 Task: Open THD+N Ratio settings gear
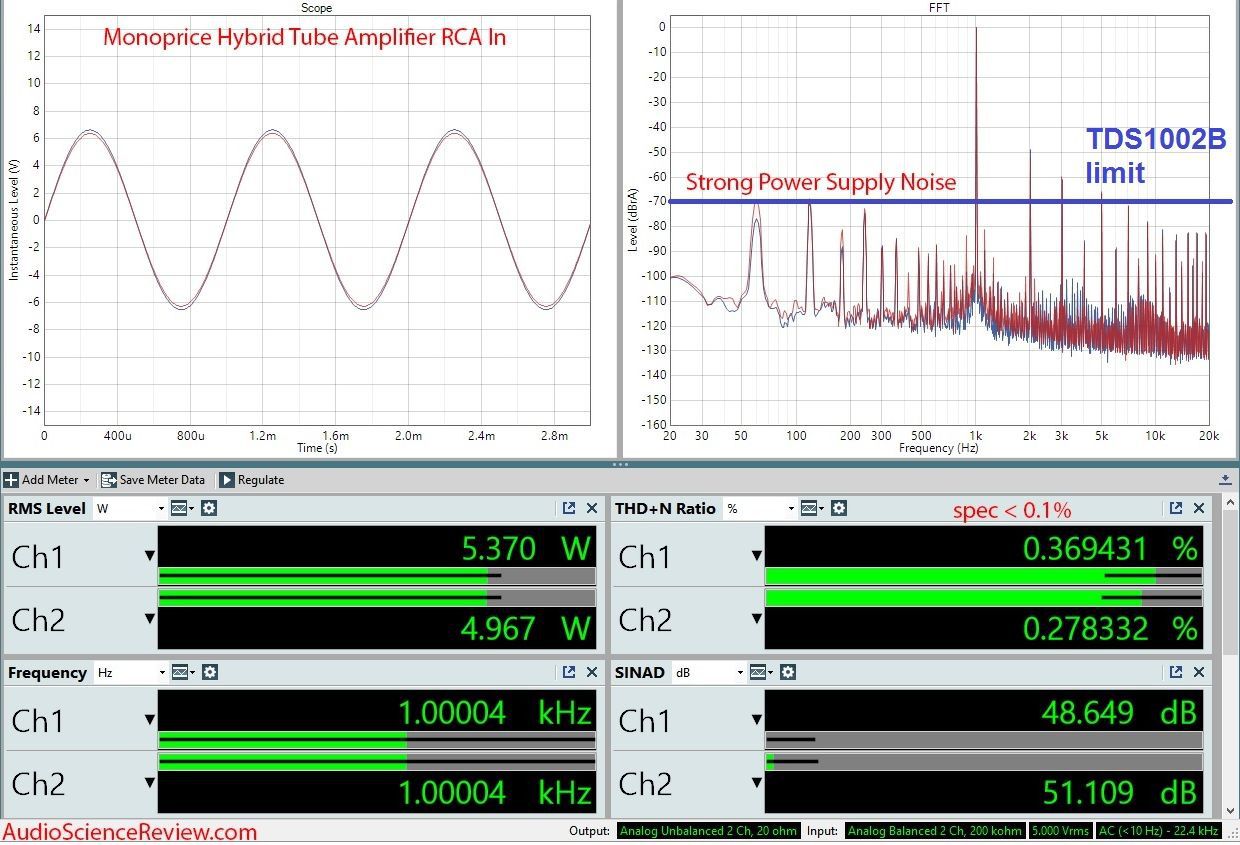[x=839, y=508]
